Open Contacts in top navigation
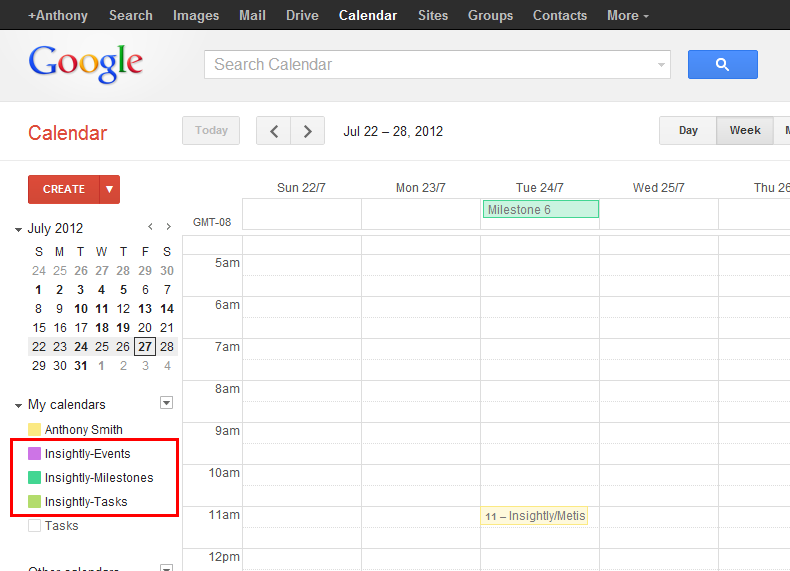Image resolution: width=790 pixels, height=571 pixels. pos(560,16)
